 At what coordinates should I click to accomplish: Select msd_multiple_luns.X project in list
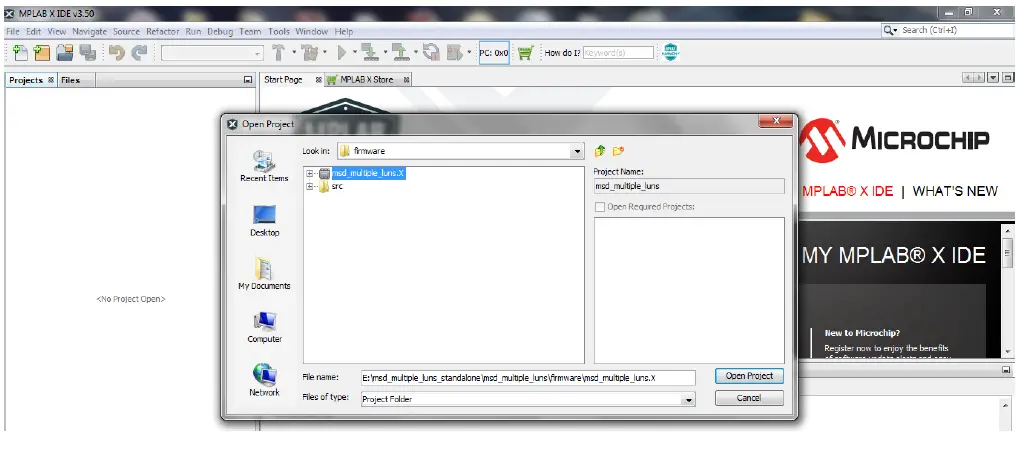368,174
